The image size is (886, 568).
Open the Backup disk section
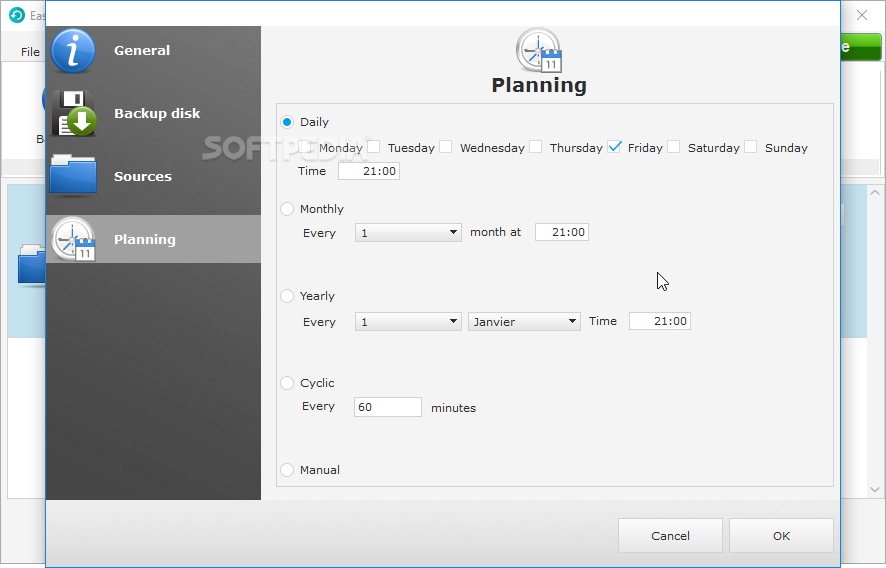(x=153, y=114)
